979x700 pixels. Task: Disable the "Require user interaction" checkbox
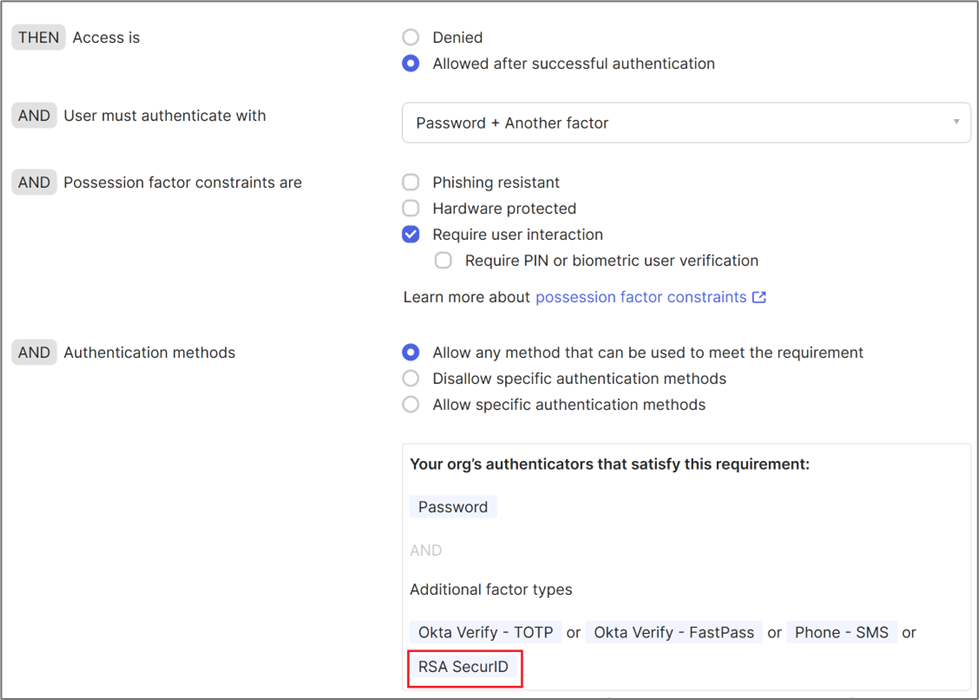click(410, 234)
